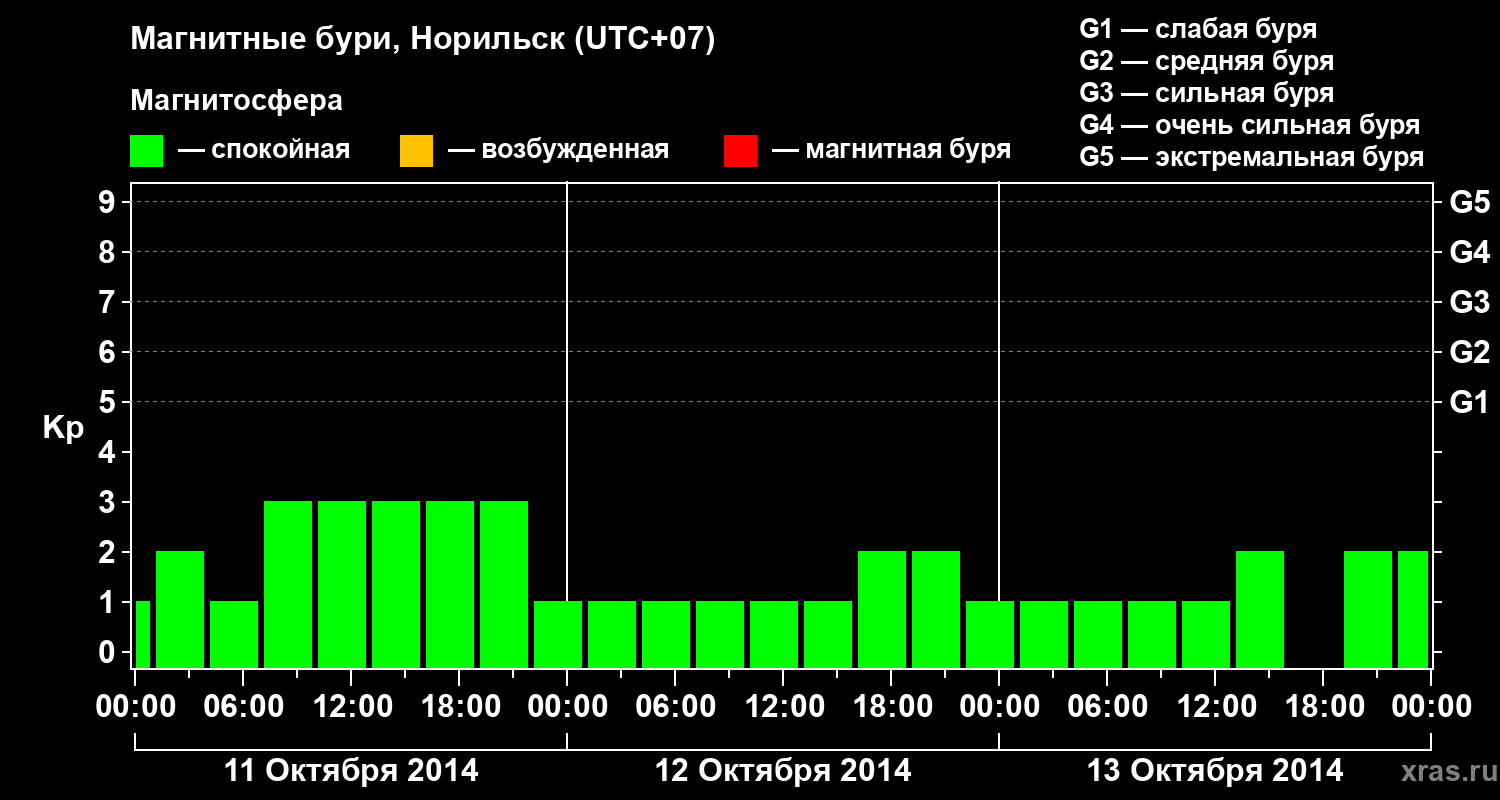Click the '13 Октября 2014' date label
The height and width of the screenshot is (800, 1500).
point(1215,771)
